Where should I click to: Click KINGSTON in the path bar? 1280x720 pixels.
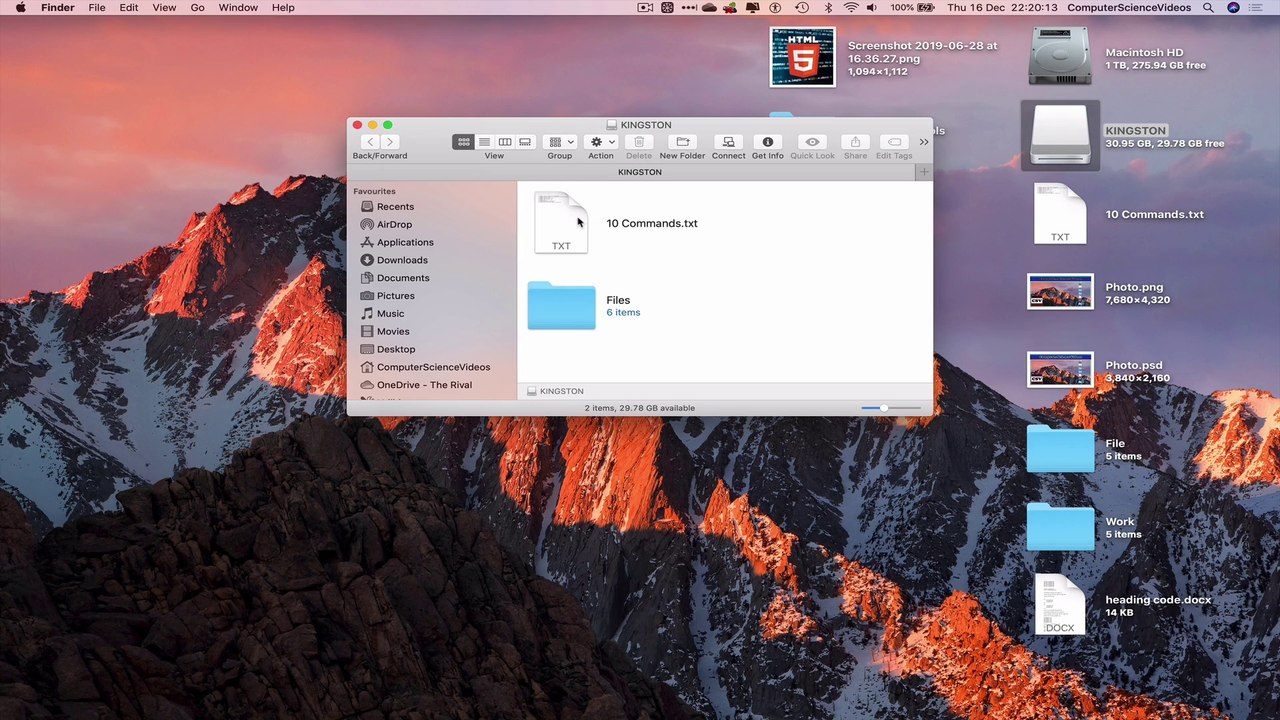[555, 391]
